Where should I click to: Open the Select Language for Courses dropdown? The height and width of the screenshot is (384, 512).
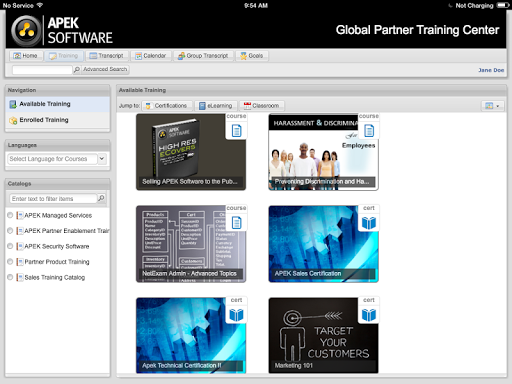(102, 159)
